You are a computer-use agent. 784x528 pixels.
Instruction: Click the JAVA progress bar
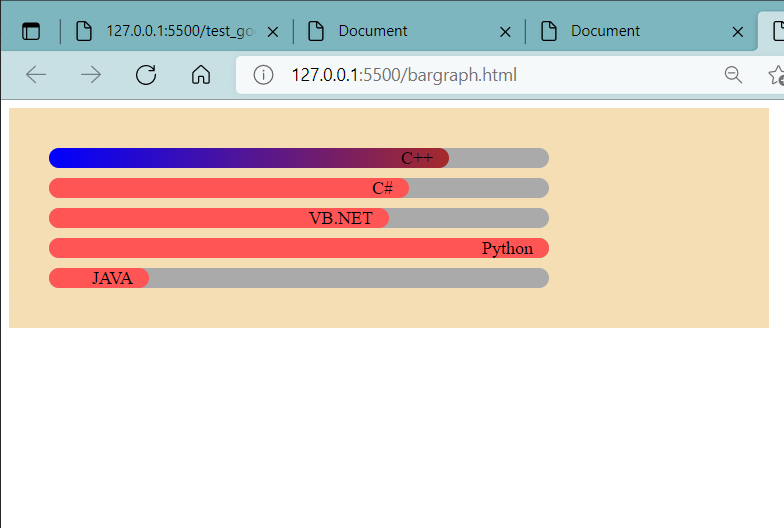pos(99,278)
